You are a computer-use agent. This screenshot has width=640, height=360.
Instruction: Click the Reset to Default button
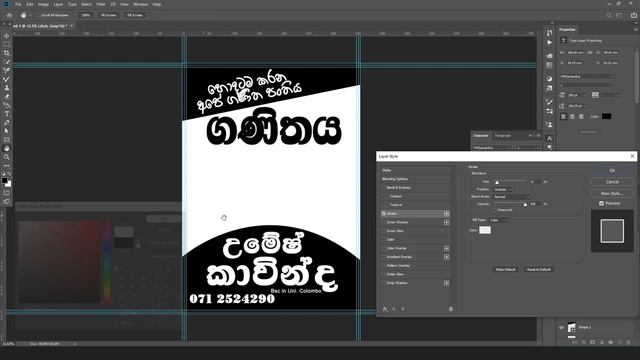[x=539, y=269]
